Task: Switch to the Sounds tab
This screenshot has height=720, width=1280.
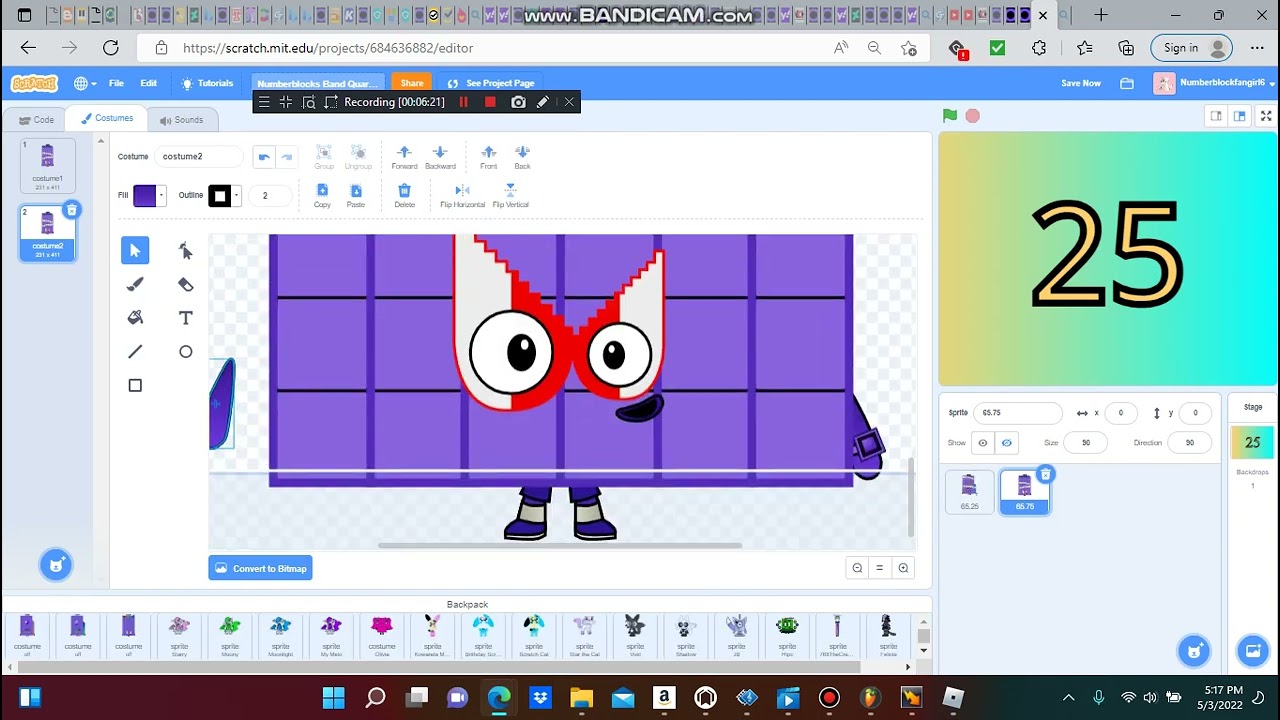Action: (x=181, y=120)
